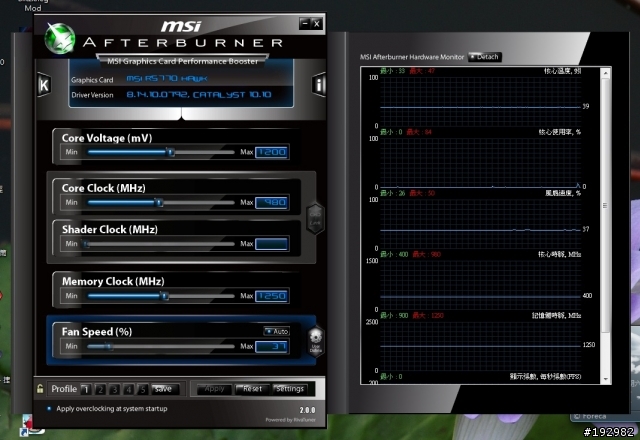The height and width of the screenshot is (440, 640).
Task: Toggle the core-shader clock Link button
Action: pos(315,219)
